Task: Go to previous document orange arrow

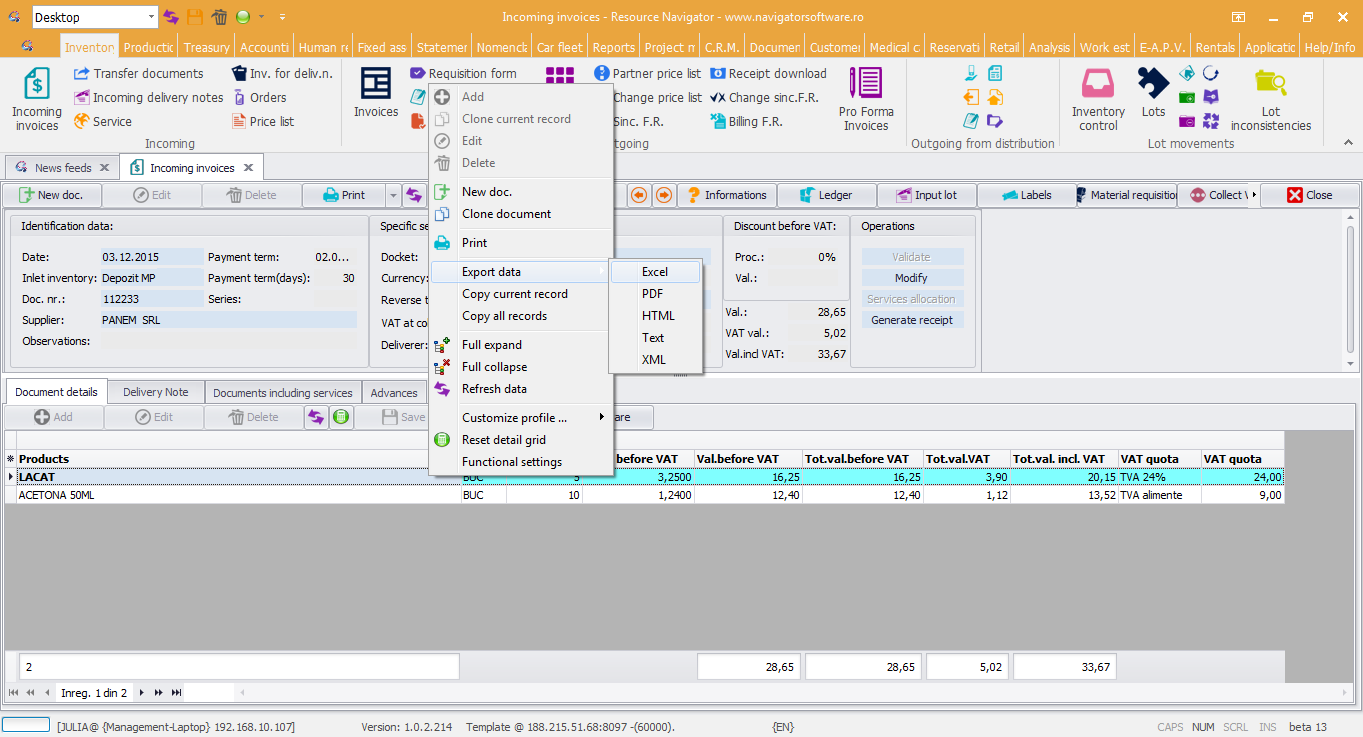Action: (x=638, y=195)
